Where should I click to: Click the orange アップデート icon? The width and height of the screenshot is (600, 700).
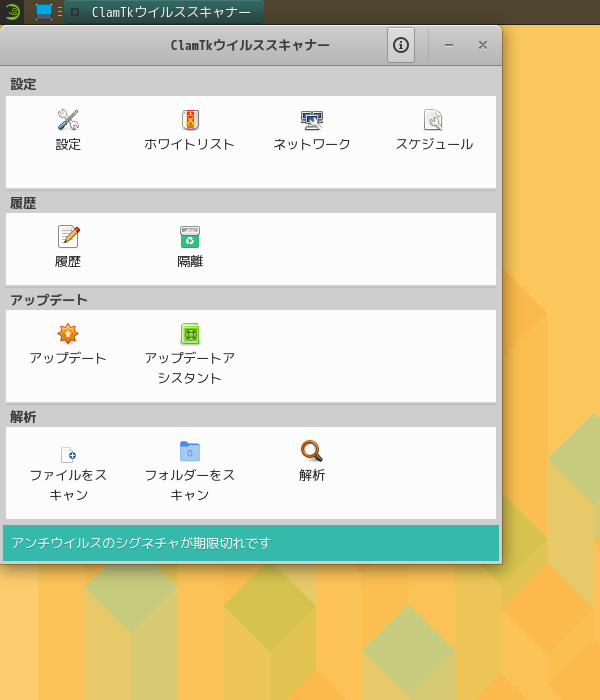click(68, 333)
